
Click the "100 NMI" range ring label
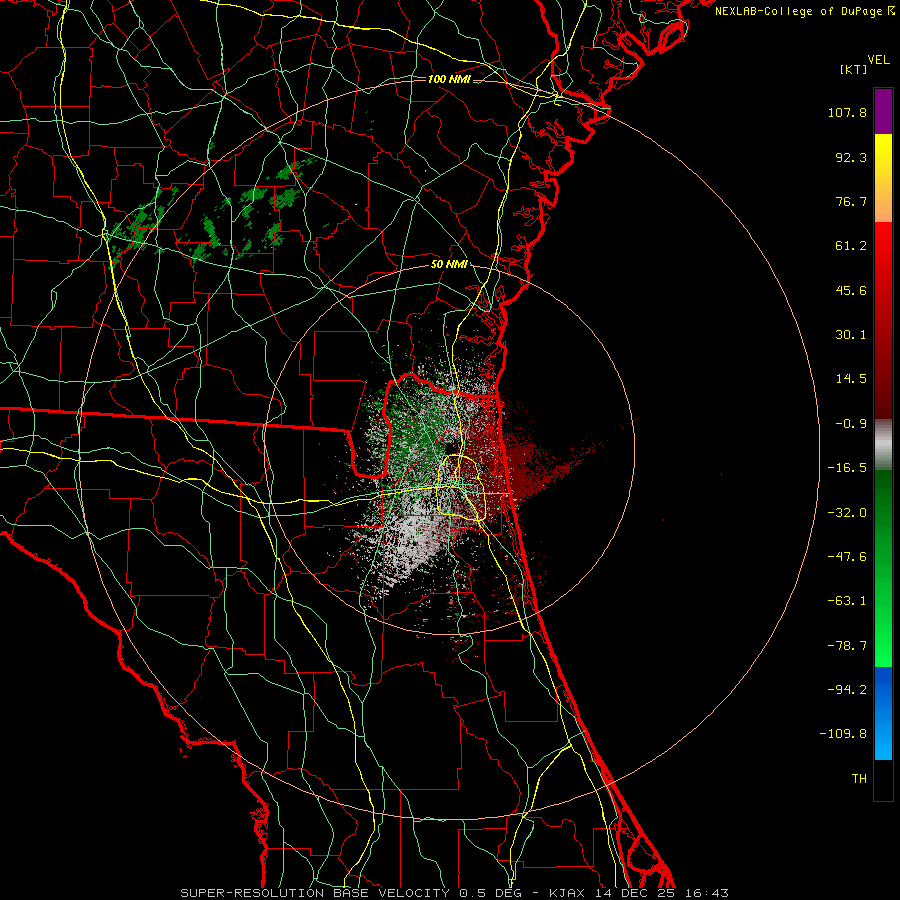pos(449,79)
